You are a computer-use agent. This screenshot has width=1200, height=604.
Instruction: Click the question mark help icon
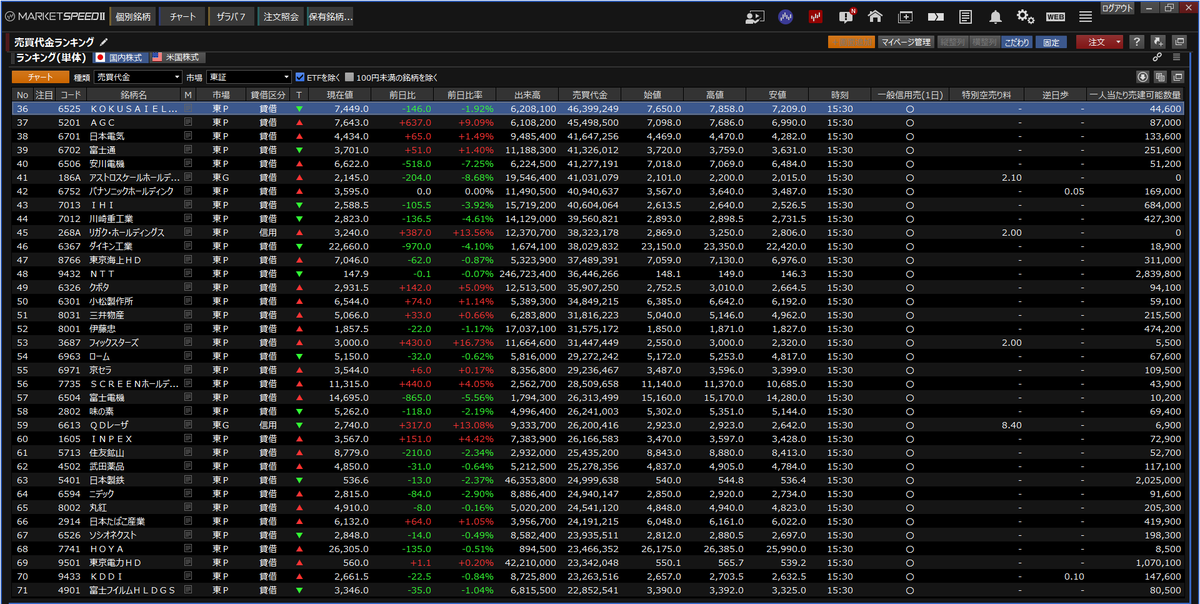coord(1137,42)
